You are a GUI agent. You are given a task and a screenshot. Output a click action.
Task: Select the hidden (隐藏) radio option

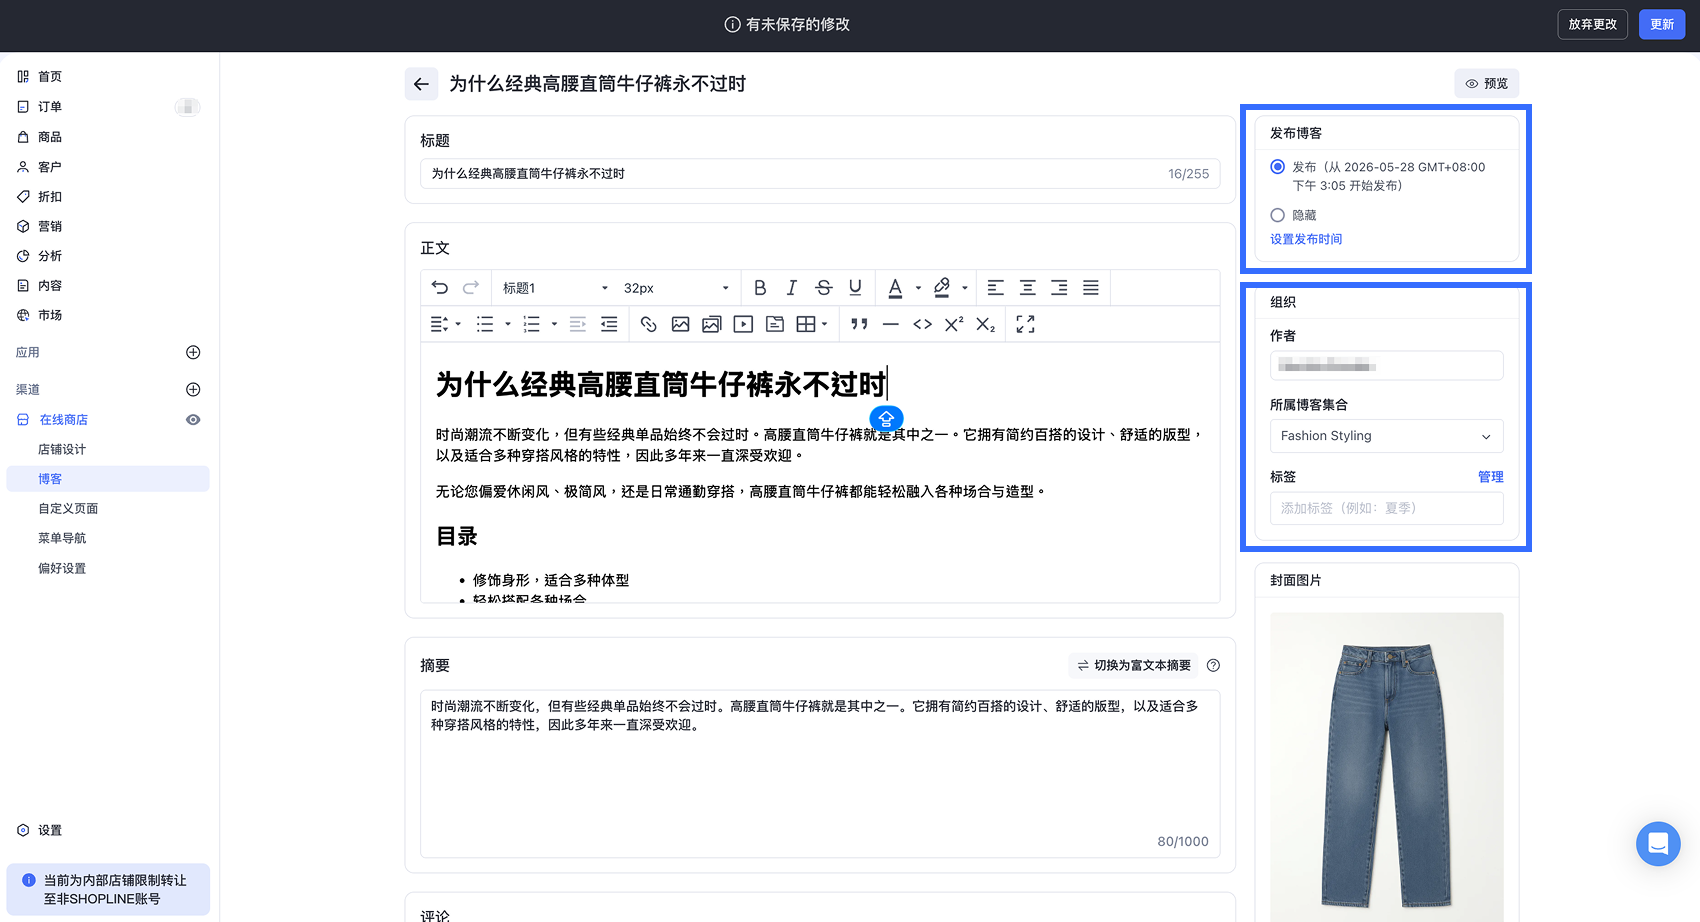tap(1277, 215)
